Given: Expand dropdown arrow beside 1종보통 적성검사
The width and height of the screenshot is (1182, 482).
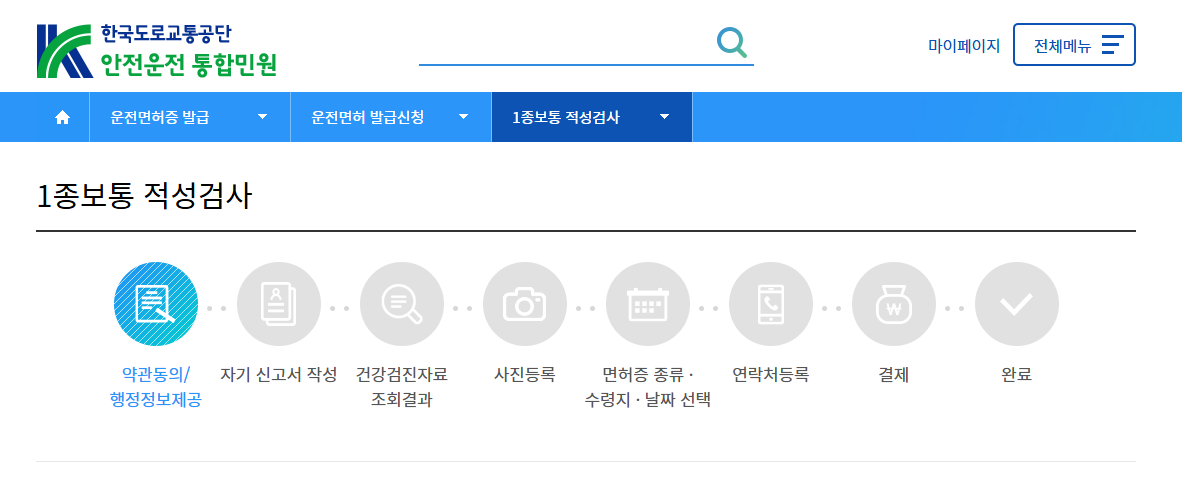Looking at the screenshot, I should point(664,117).
